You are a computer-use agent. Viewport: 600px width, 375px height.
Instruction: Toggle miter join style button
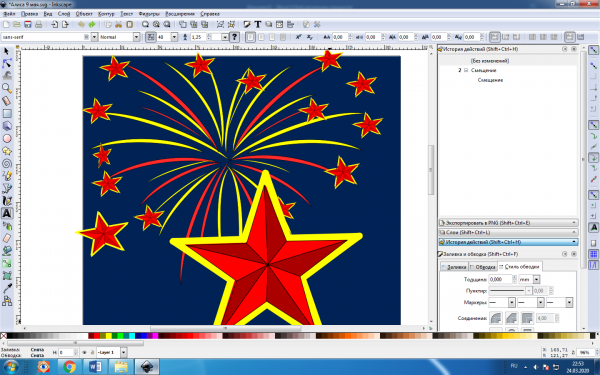[x=527, y=318]
